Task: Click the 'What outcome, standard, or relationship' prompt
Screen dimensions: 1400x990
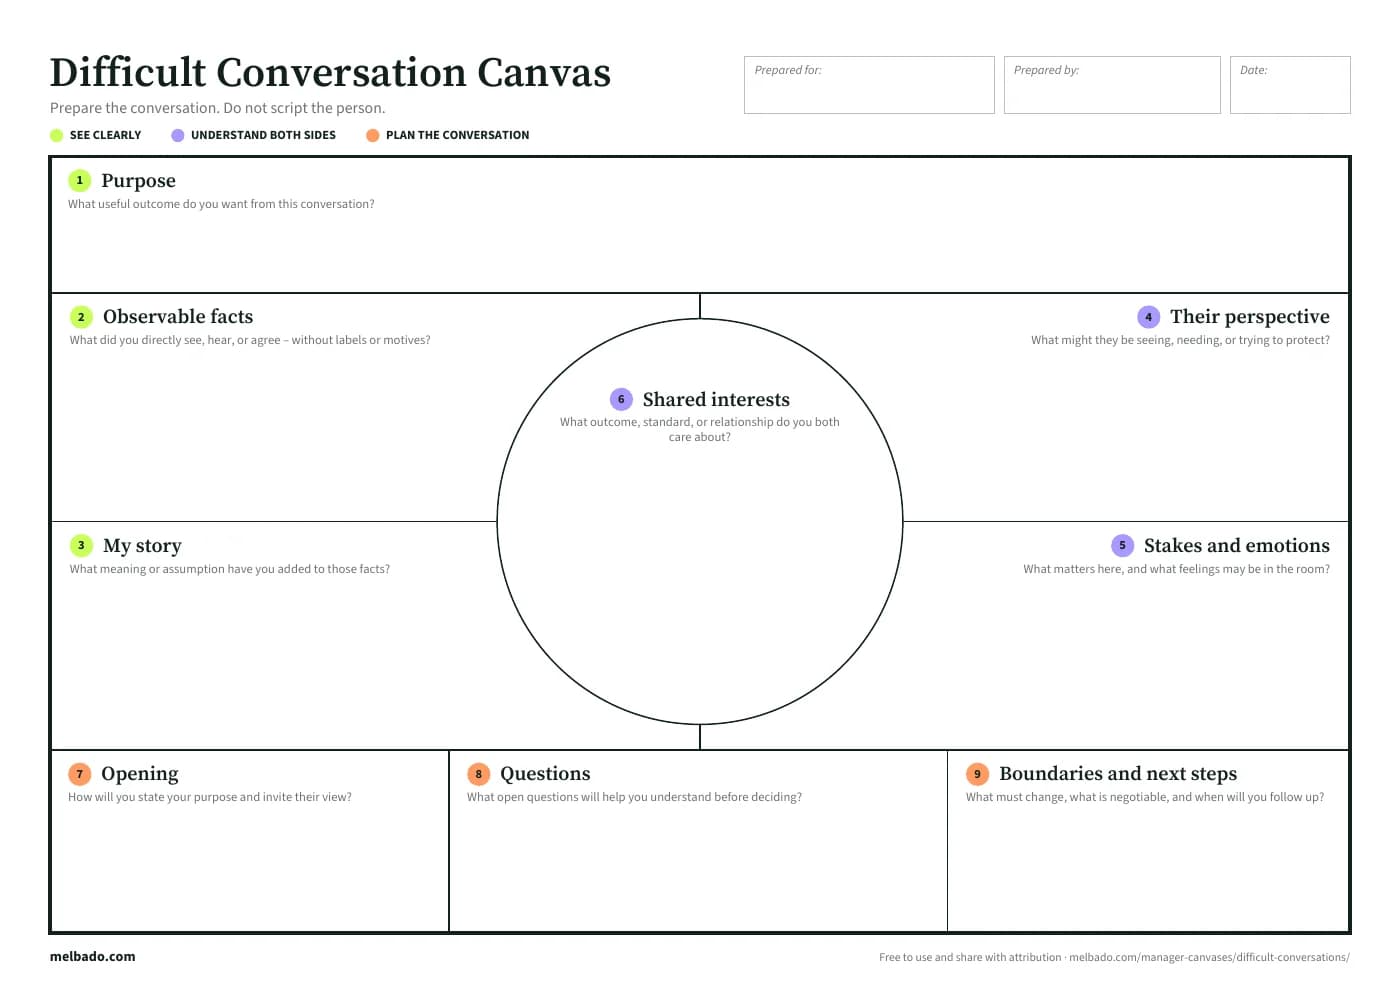Action: tap(700, 430)
